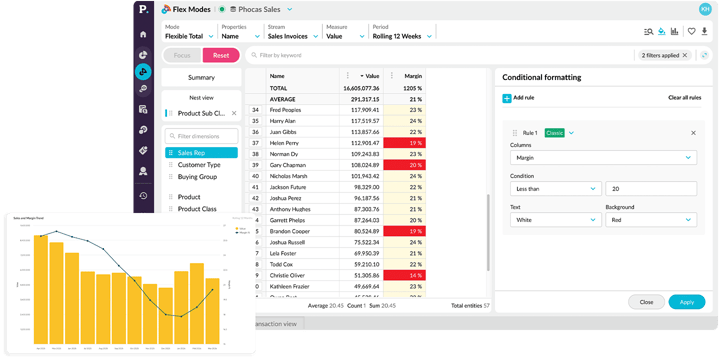The image size is (720, 360).
Task: Click the Apply button
Action: [687, 302]
